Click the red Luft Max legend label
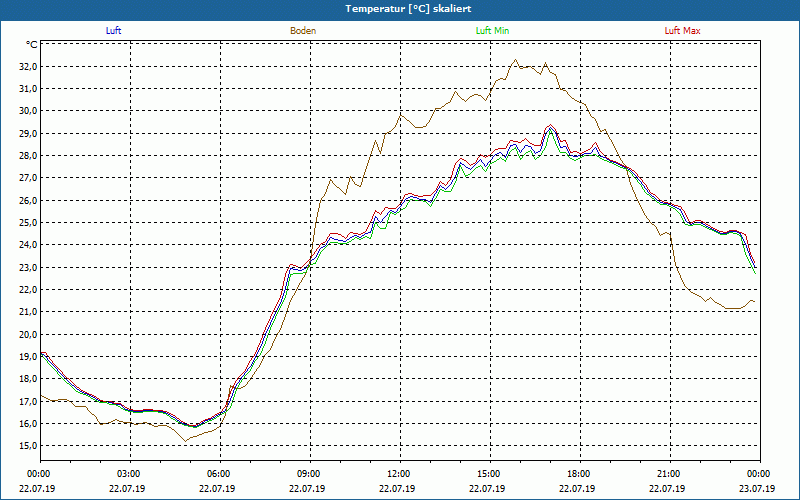The height and width of the screenshot is (500, 800). [682, 31]
